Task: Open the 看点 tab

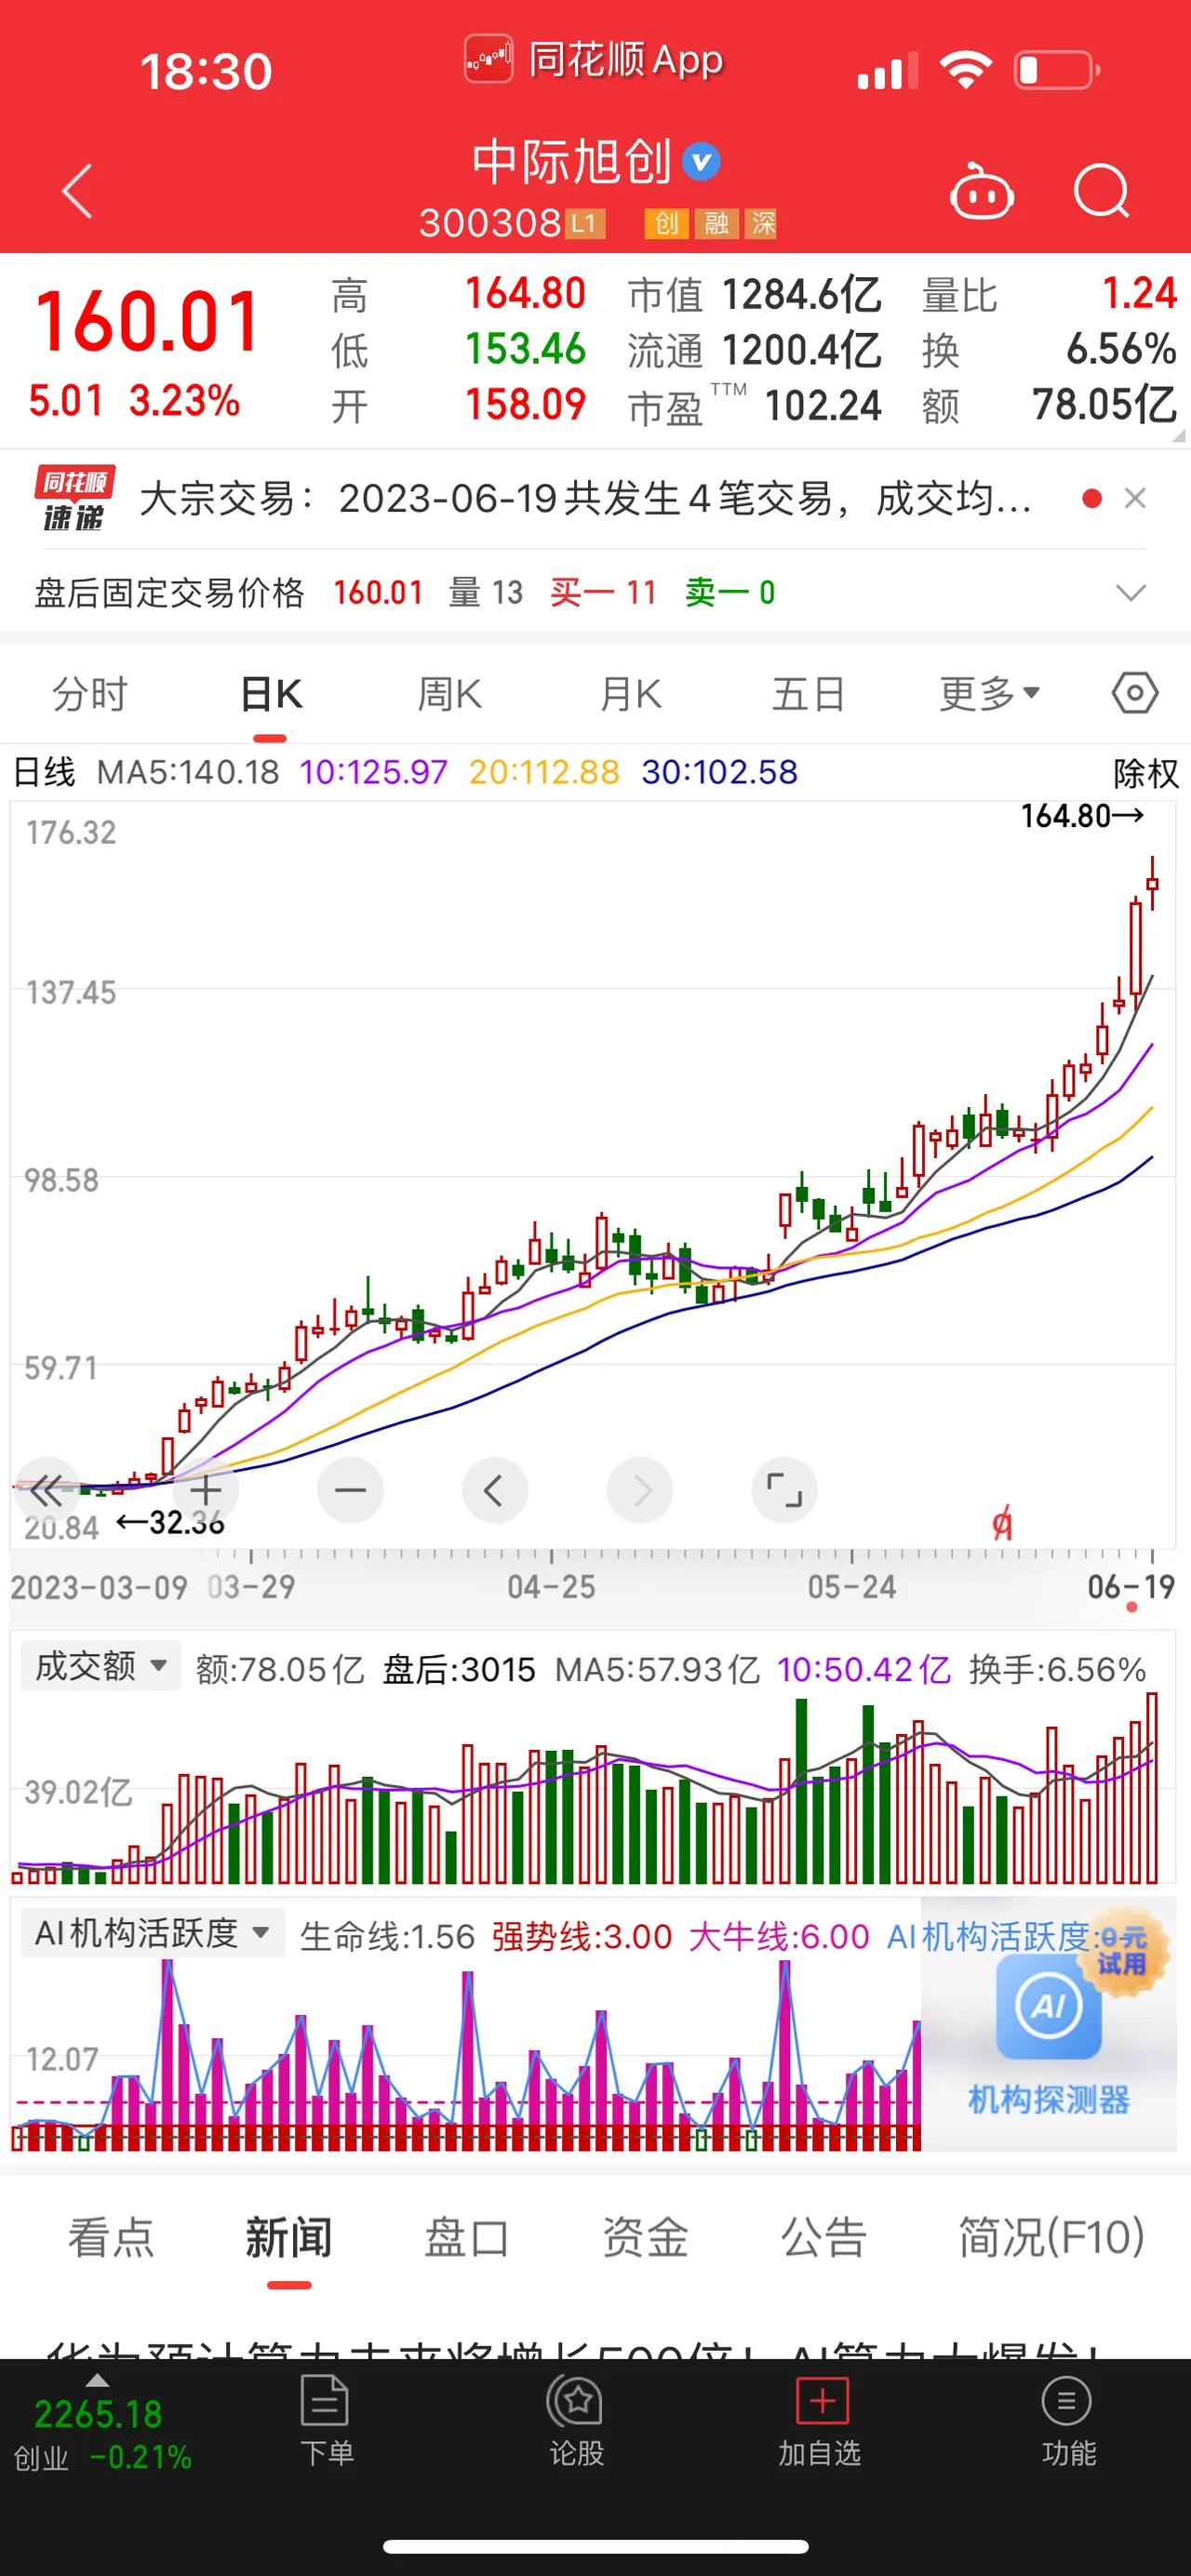Action: (x=111, y=2237)
